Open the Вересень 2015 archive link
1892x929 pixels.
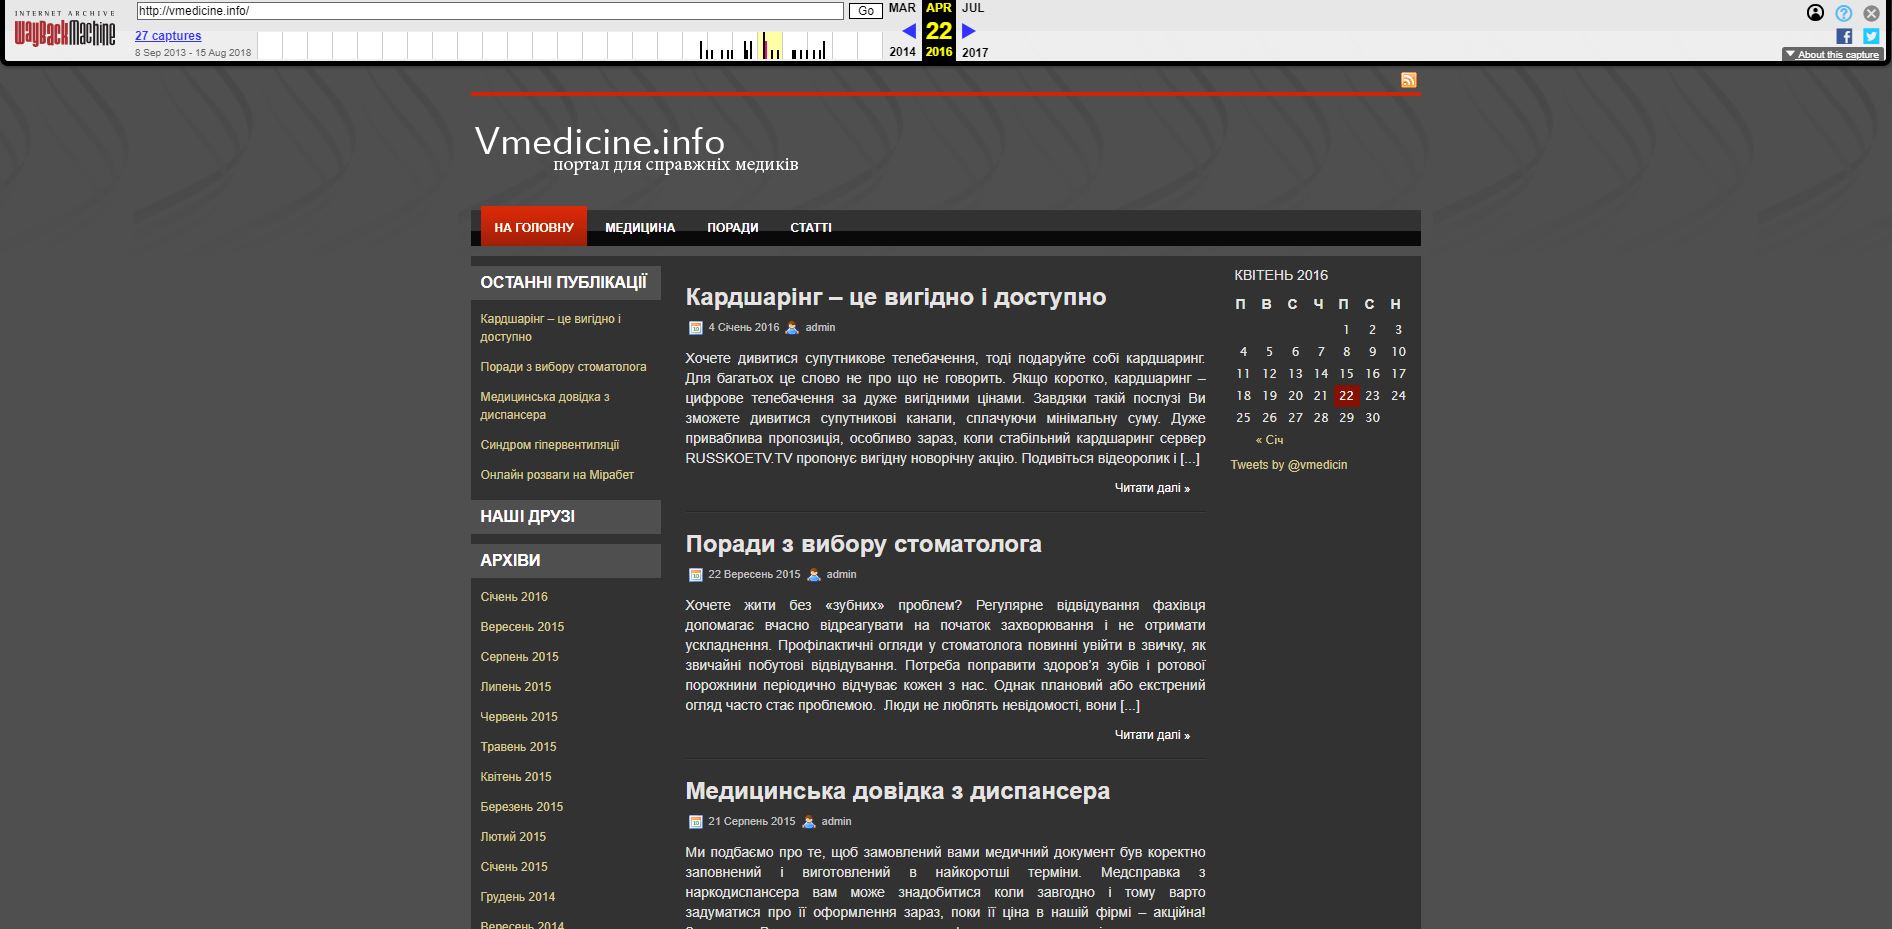[x=522, y=627]
